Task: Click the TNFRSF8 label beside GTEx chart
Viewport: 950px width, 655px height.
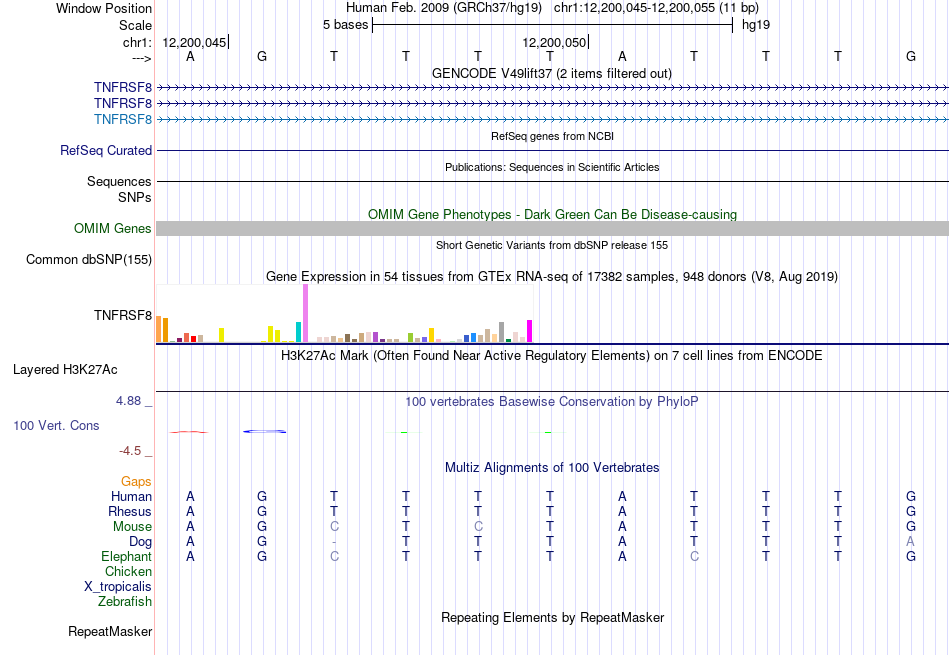Action: click(x=122, y=315)
